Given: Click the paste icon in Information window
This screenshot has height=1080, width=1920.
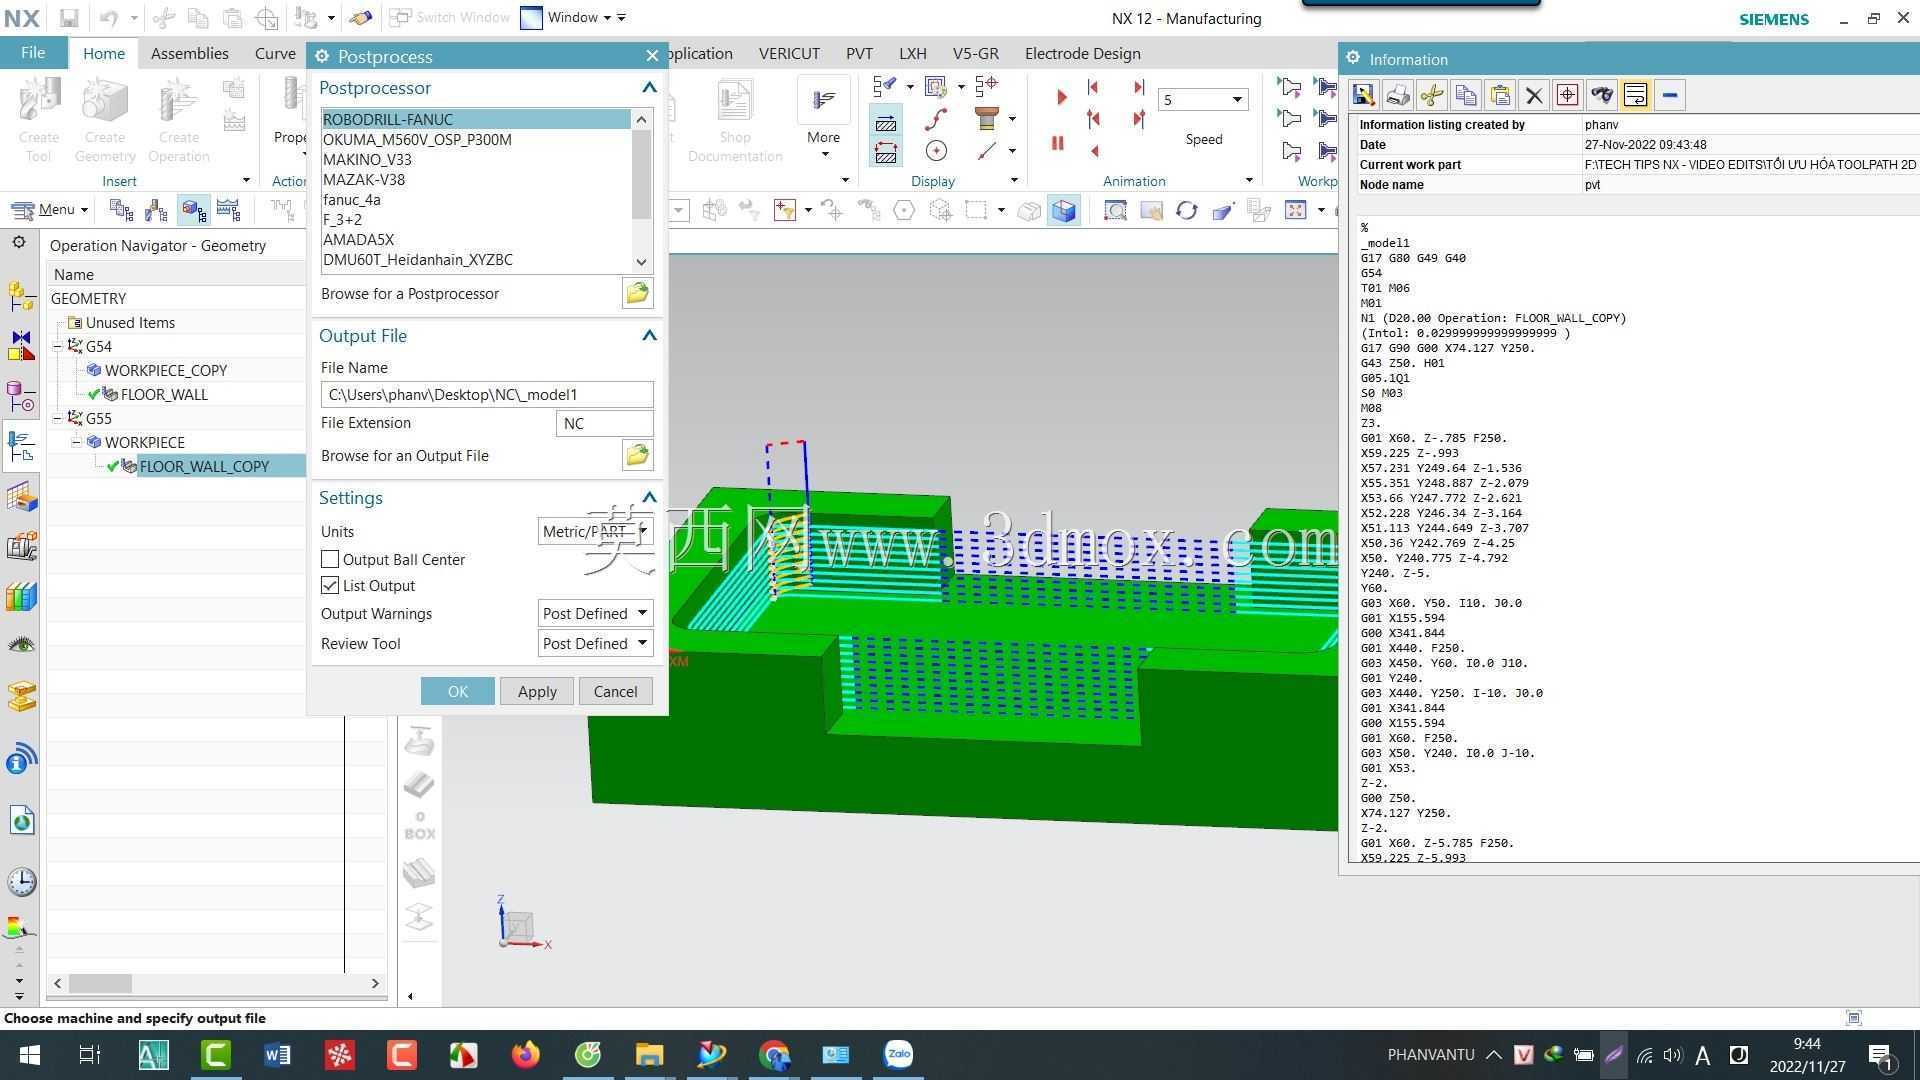Looking at the screenshot, I should (1499, 95).
